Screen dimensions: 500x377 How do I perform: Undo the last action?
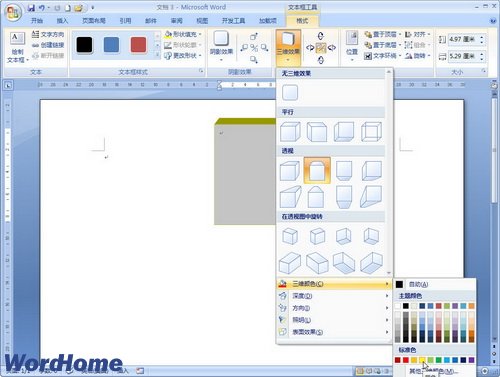42,8
